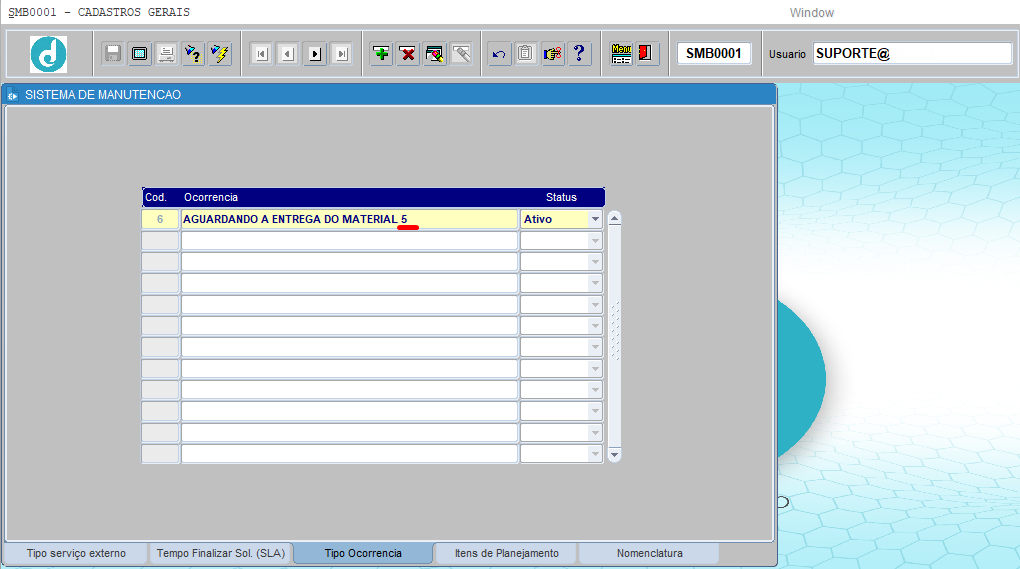Select the Nomenclatura tab
The height and width of the screenshot is (569, 1020).
pos(649,553)
